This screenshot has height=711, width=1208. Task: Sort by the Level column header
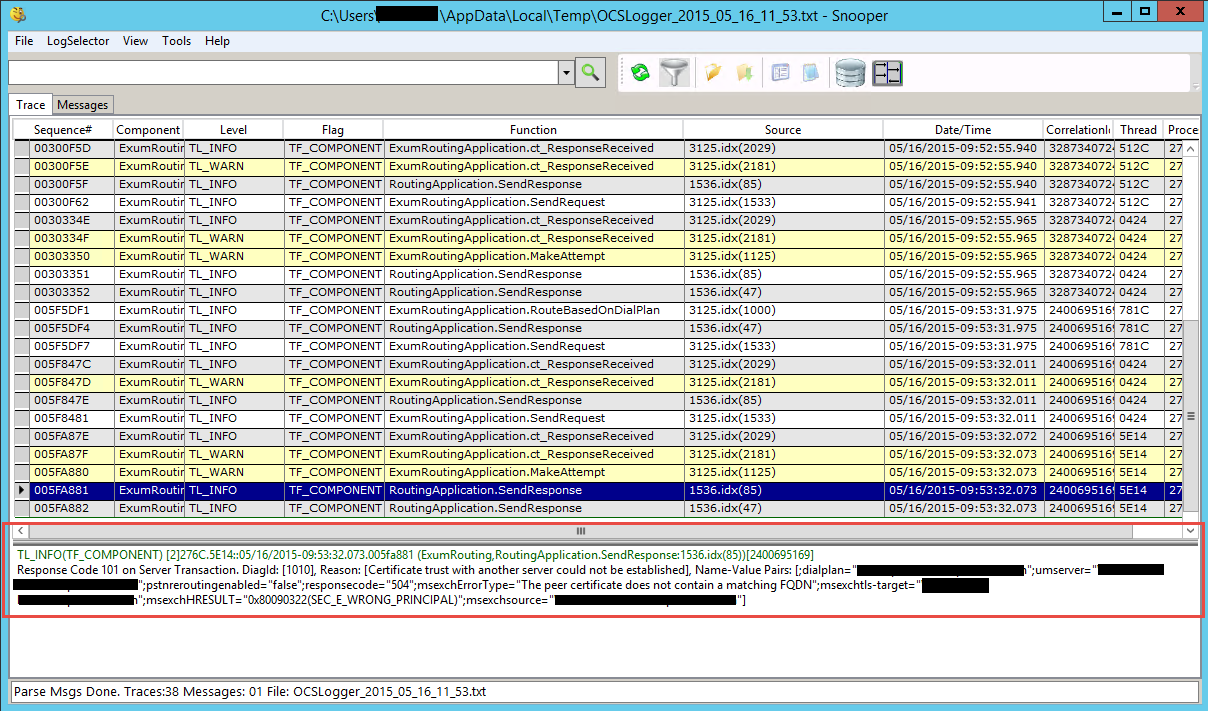point(233,130)
